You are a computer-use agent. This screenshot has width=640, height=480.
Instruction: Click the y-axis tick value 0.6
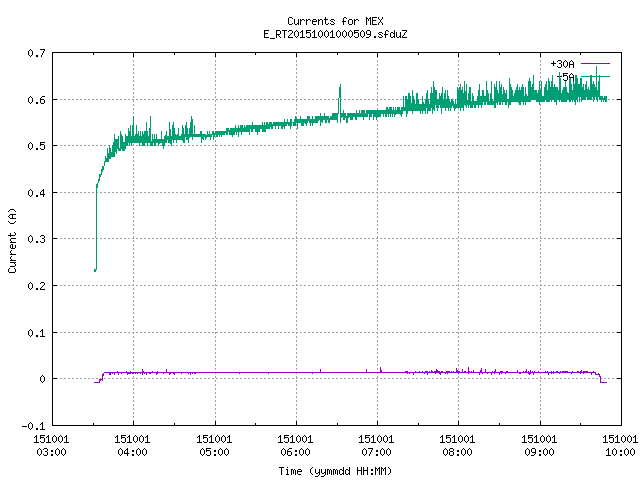point(36,100)
